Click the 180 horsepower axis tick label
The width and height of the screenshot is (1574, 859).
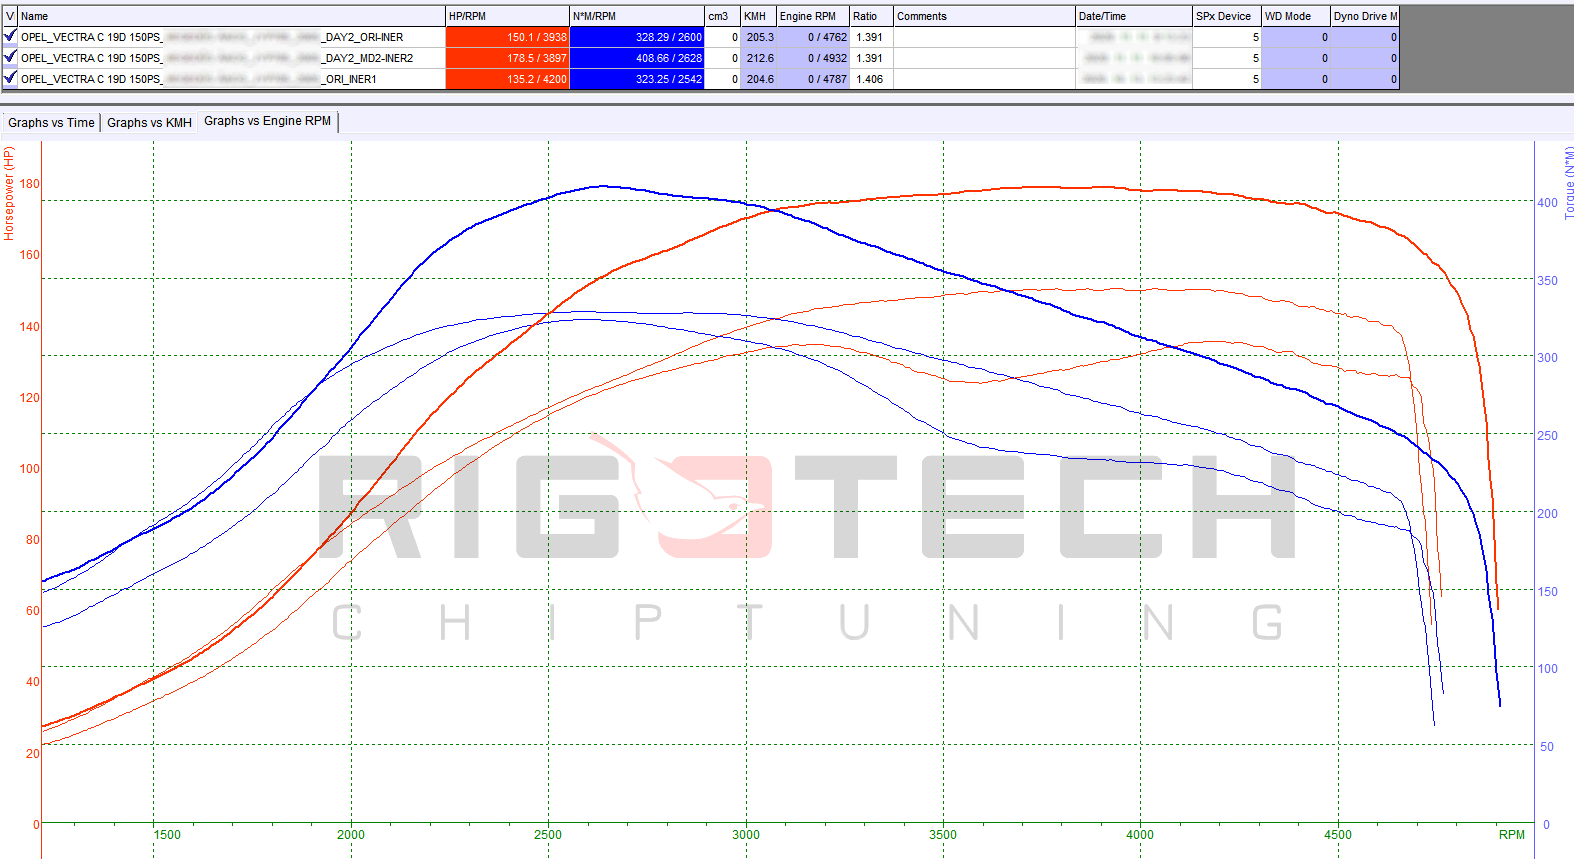[30, 184]
